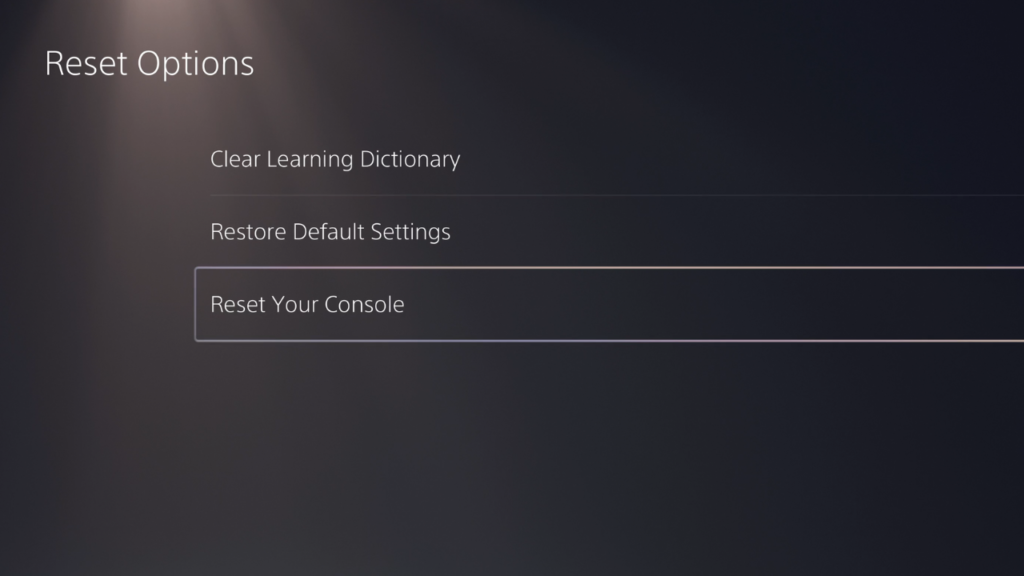Click the Restore Default Settings label
This screenshot has height=576, width=1024.
(x=330, y=232)
